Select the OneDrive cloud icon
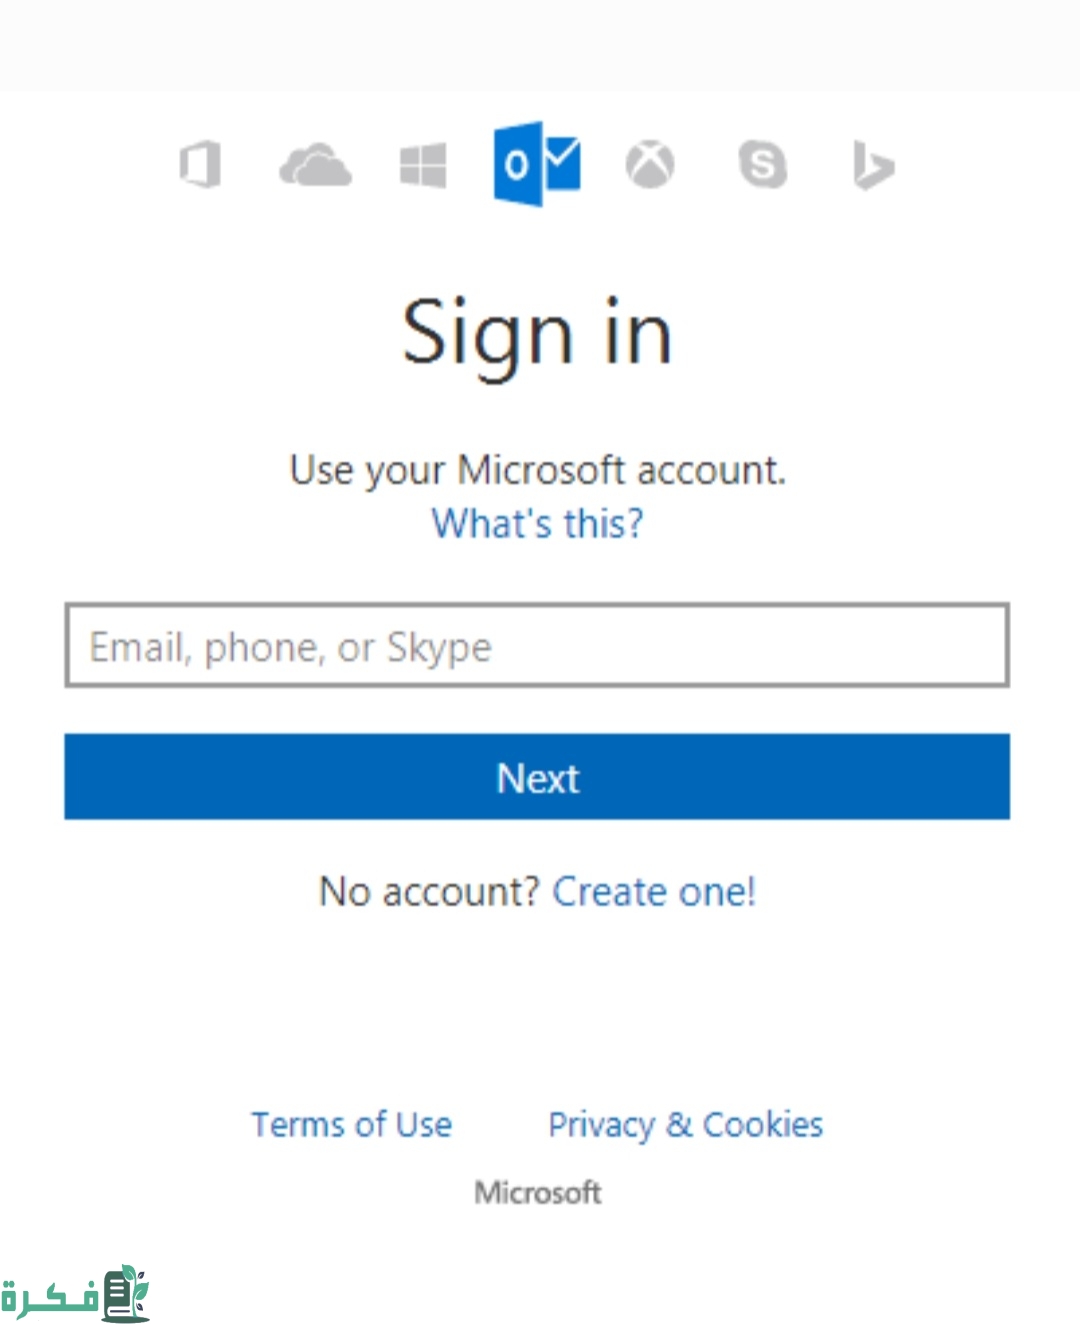The width and height of the screenshot is (1080, 1324). [315, 165]
